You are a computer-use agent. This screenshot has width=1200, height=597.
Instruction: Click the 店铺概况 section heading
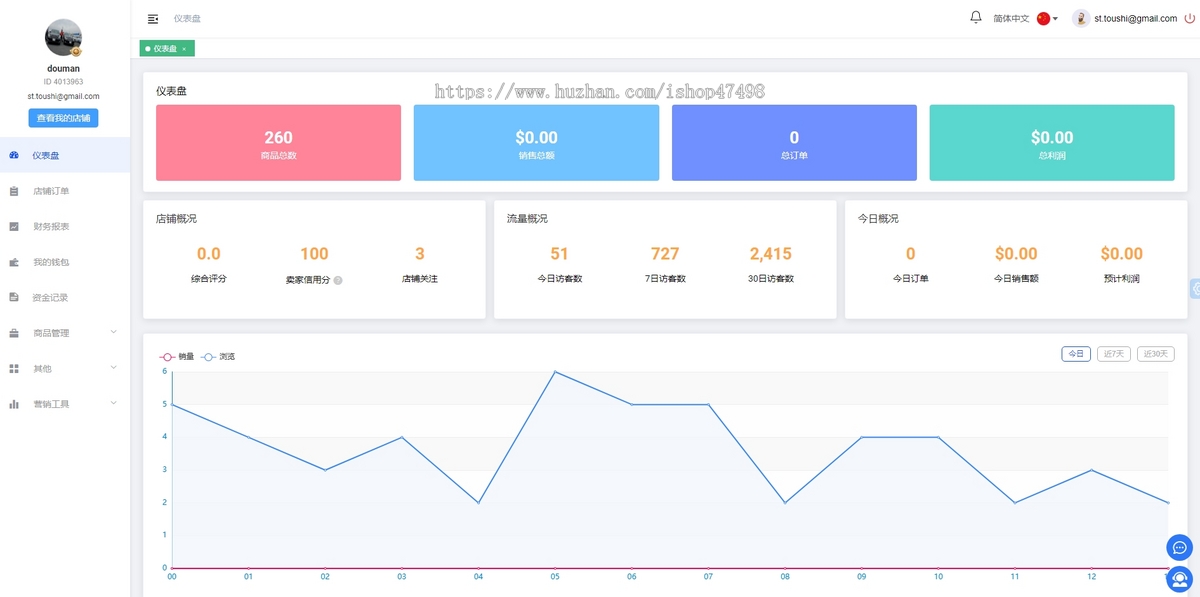tap(177, 218)
